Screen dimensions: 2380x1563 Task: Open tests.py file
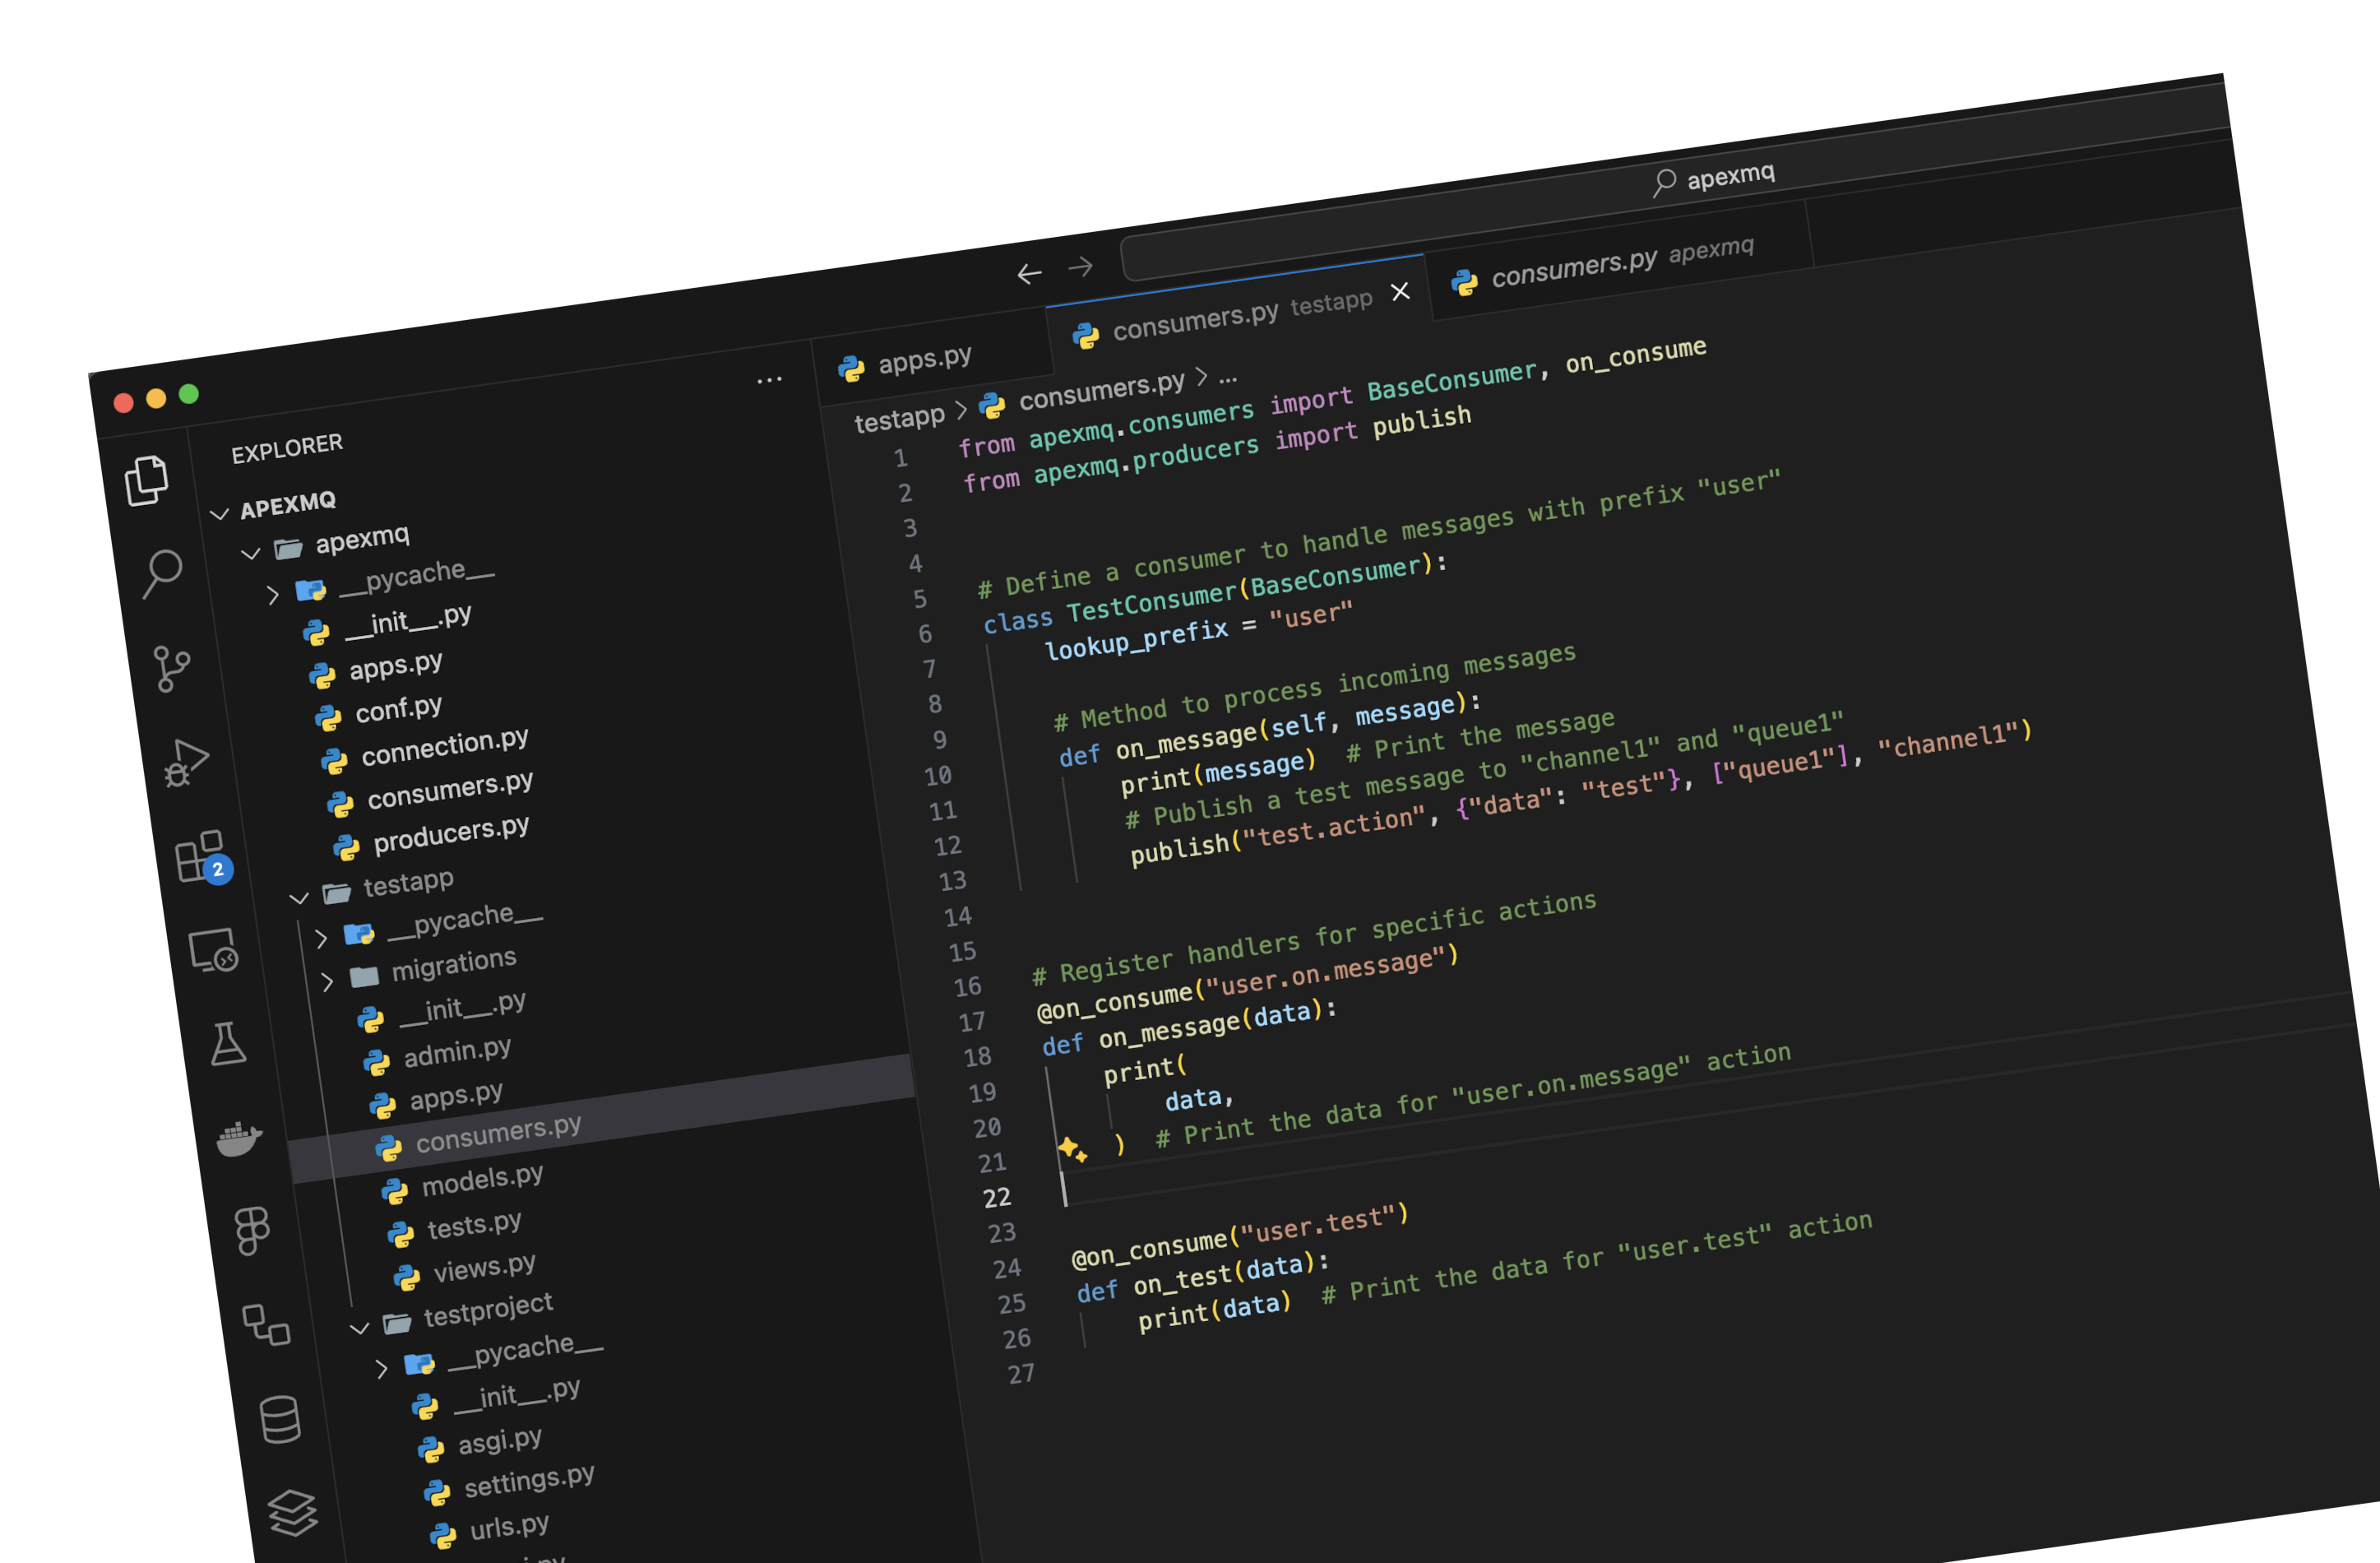click(475, 1226)
